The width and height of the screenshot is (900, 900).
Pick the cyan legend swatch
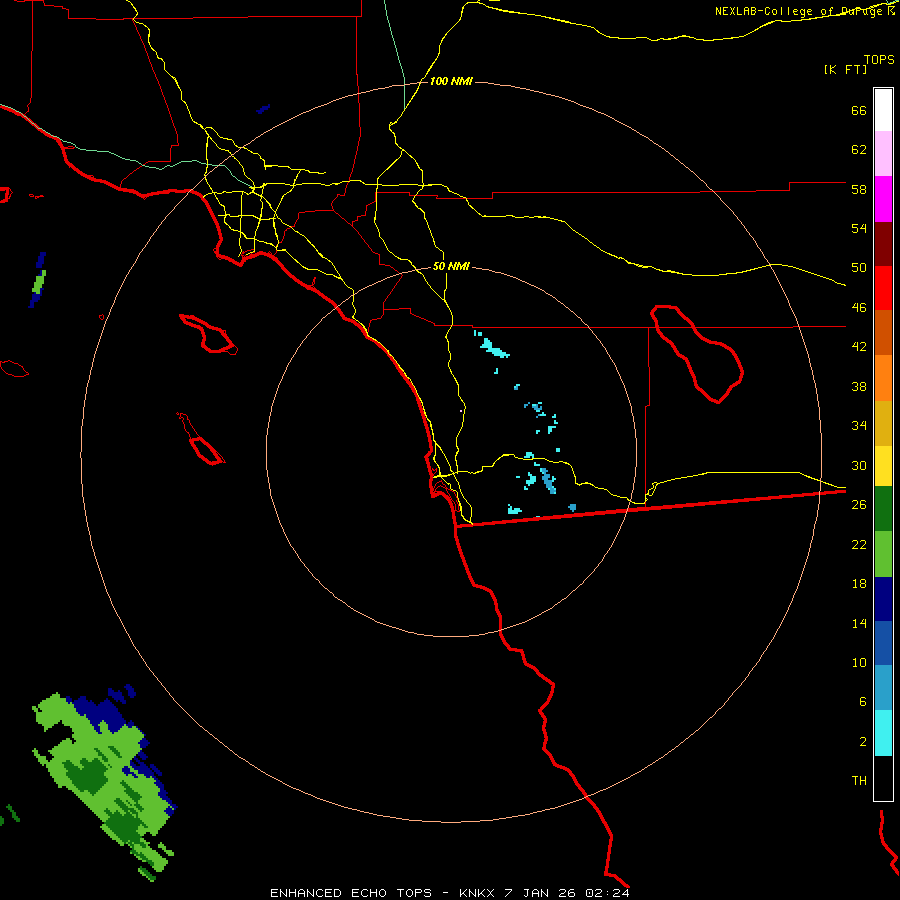tap(883, 733)
